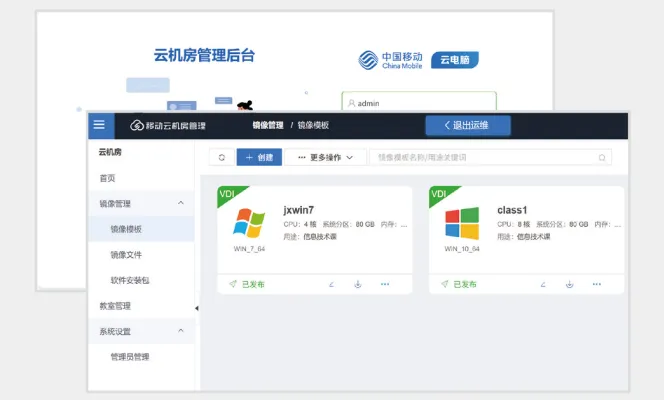Open 教室管理 in the sidebar
The height and width of the screenshot is (400, 664).
tap(115, 306)
